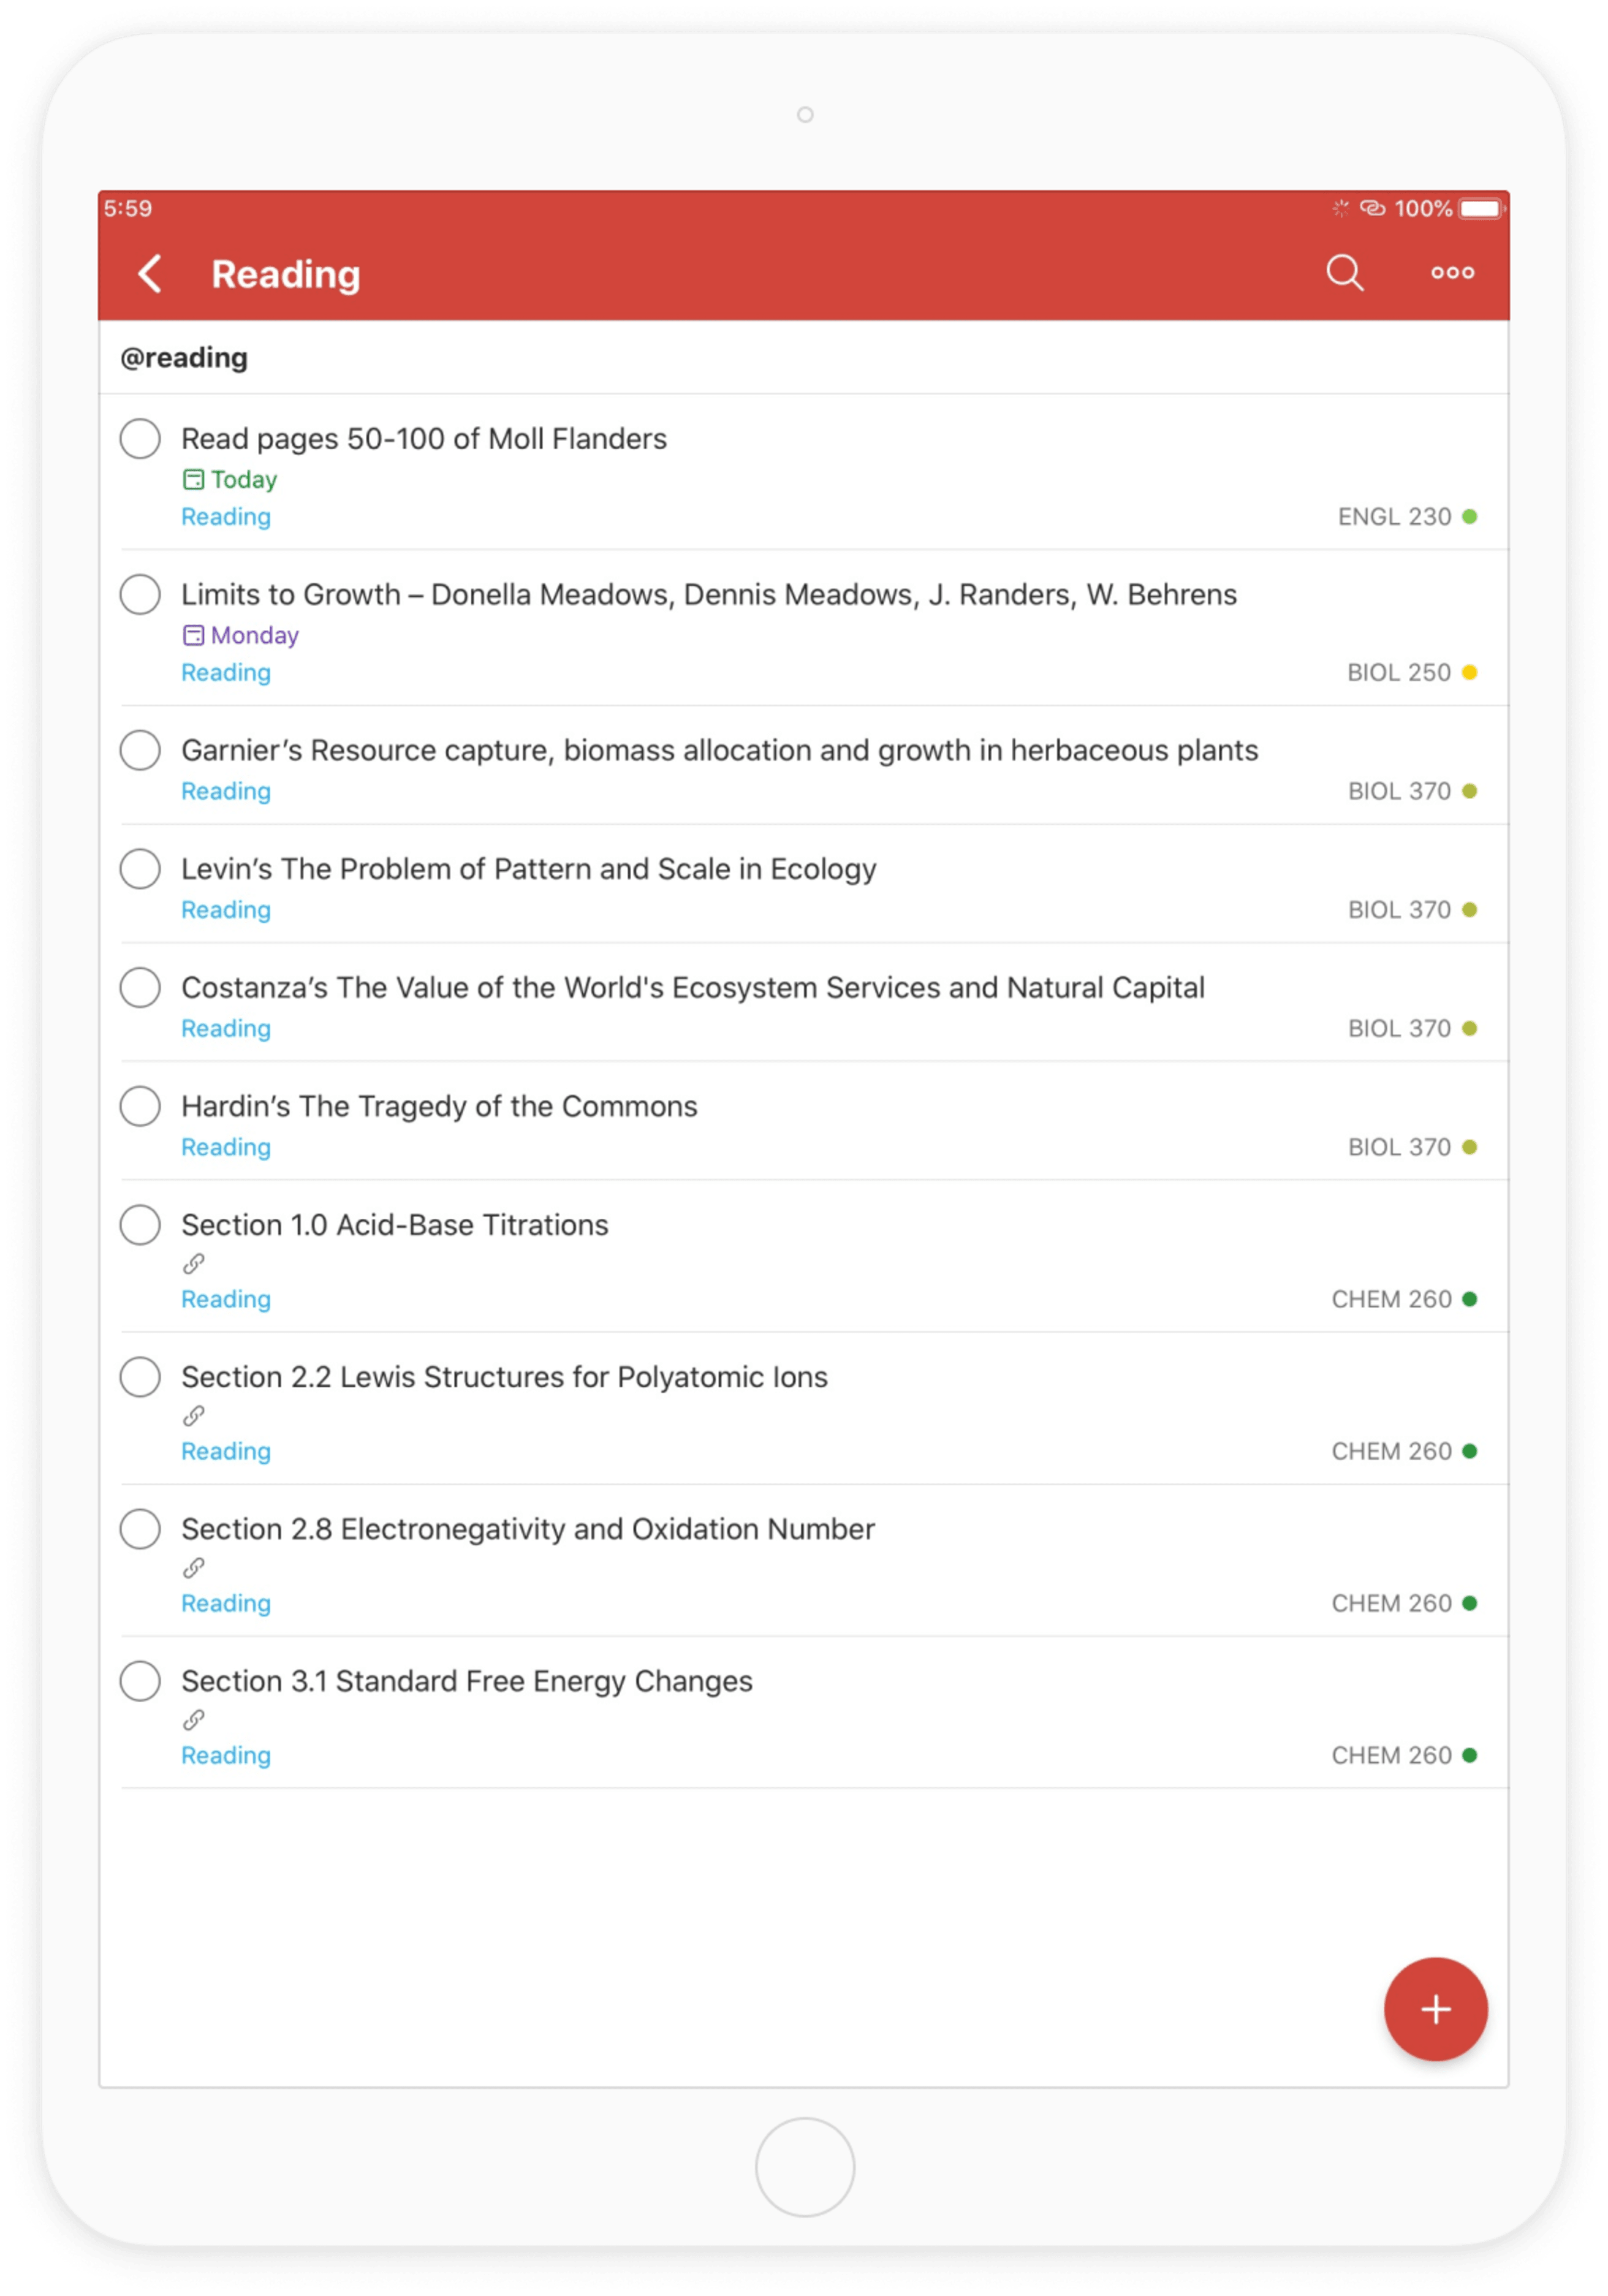
Task: Check off Levin's Pattern and Scale task
Action: pyautogui.click(x=140, y=868)
